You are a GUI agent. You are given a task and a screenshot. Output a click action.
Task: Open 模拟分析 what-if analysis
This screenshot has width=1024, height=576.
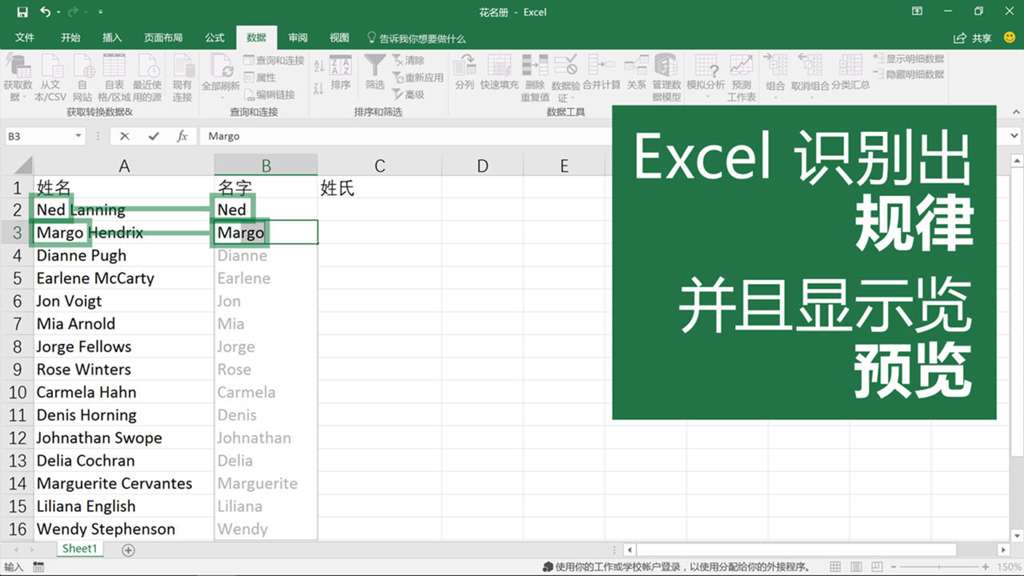point(706,75)
